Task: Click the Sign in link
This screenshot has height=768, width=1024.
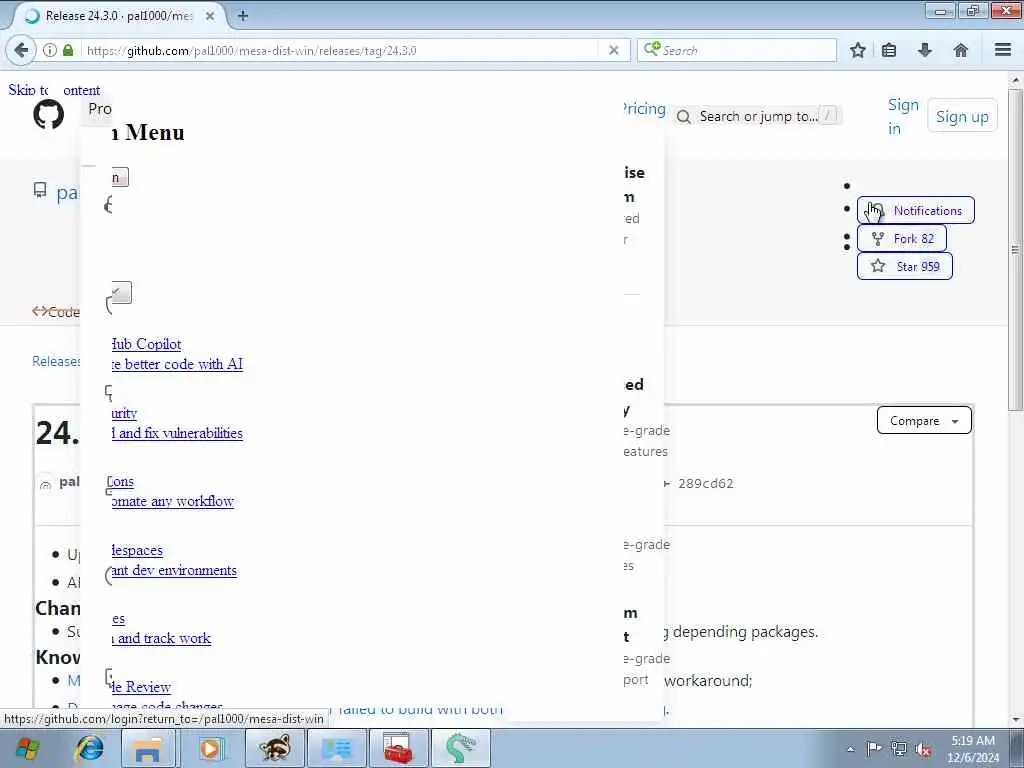Action: point(903,116)
